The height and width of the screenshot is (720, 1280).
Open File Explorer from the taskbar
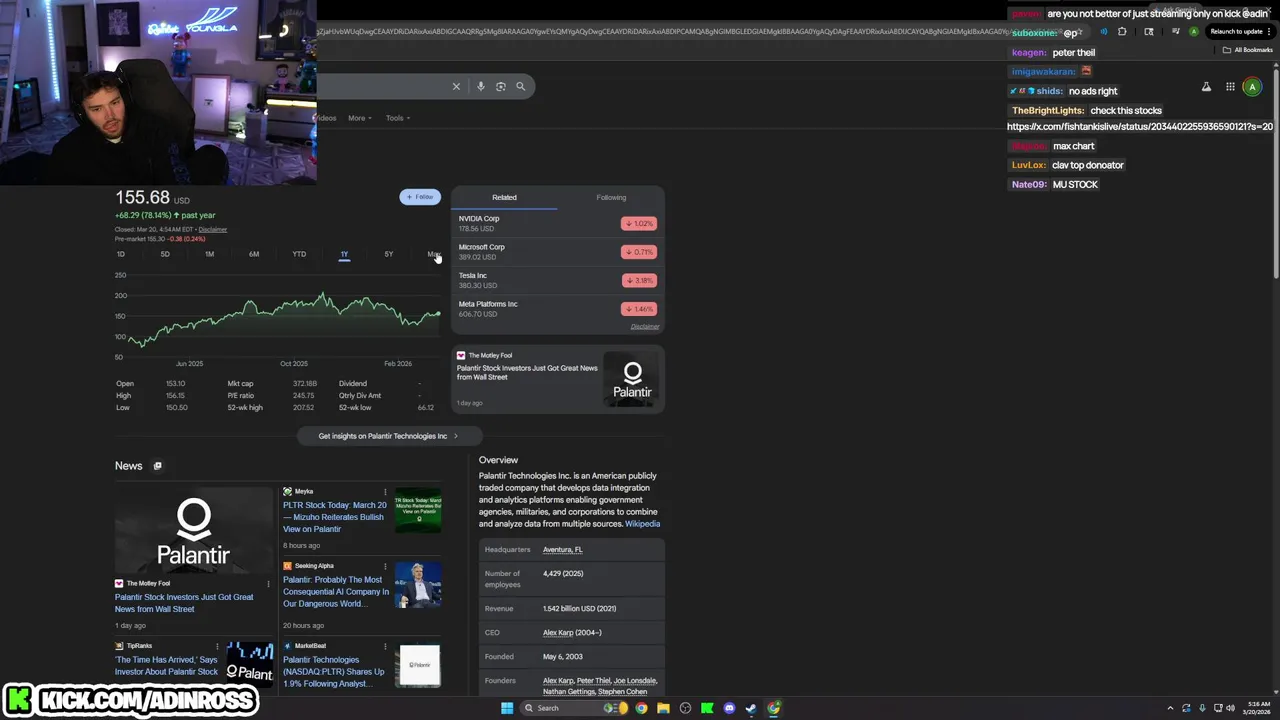[x=663, y=708]
